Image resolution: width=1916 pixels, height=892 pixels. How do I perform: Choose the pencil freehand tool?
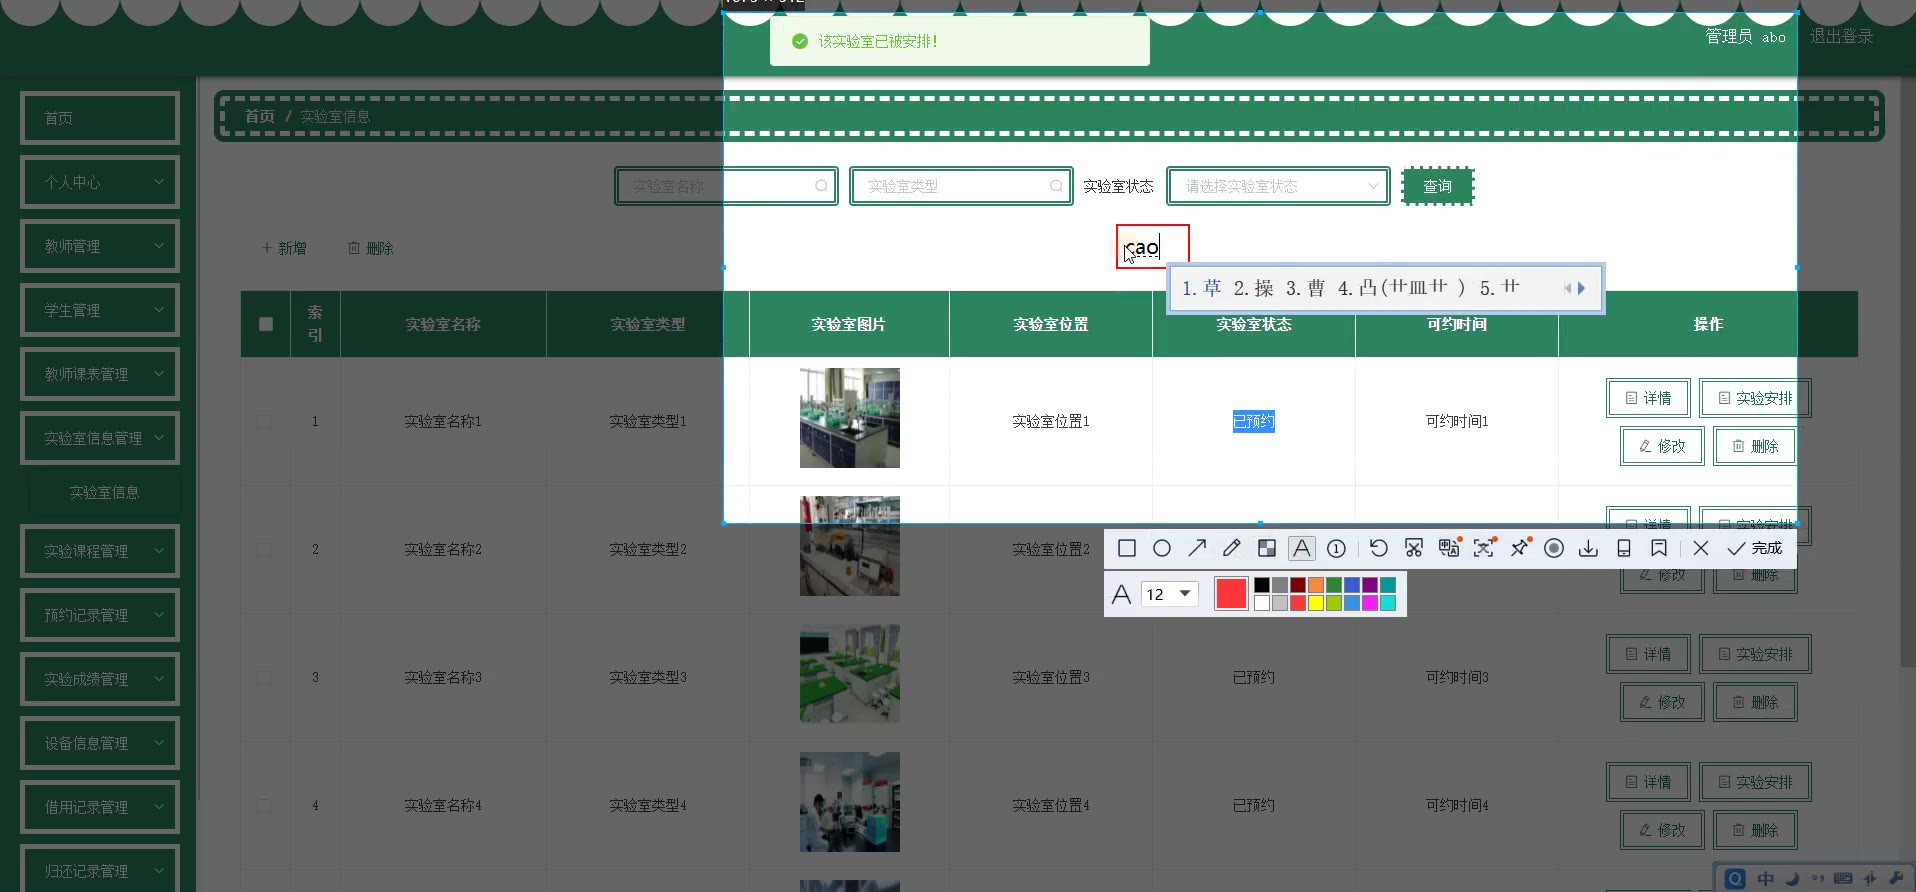pyautogui.click(x=1231, y=548)
